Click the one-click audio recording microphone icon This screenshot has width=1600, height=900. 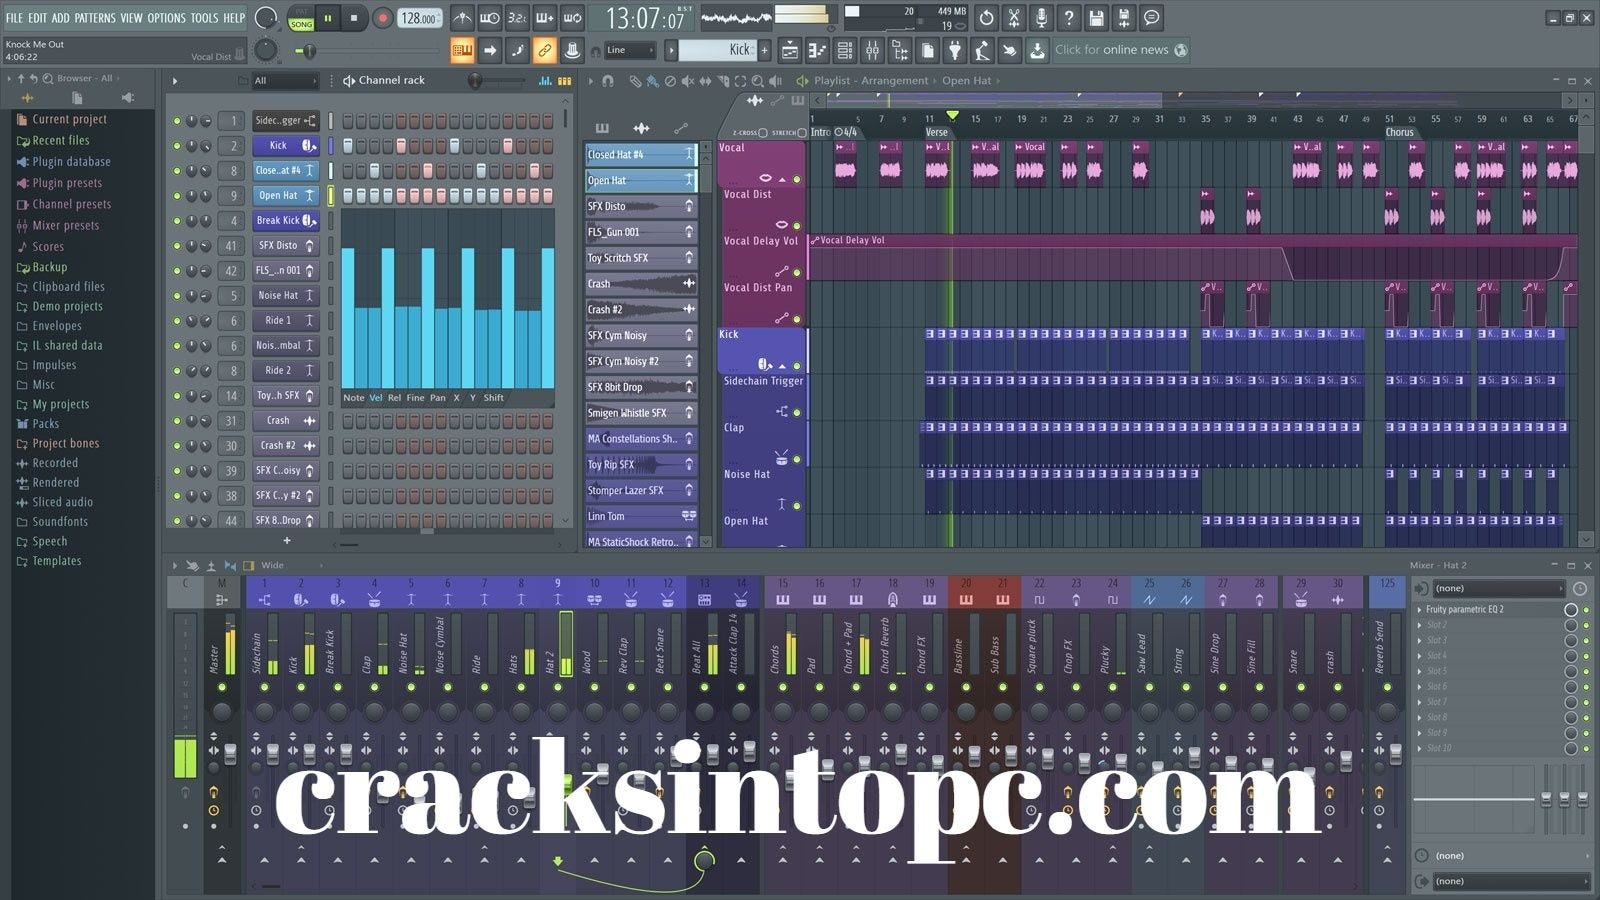1041,18
